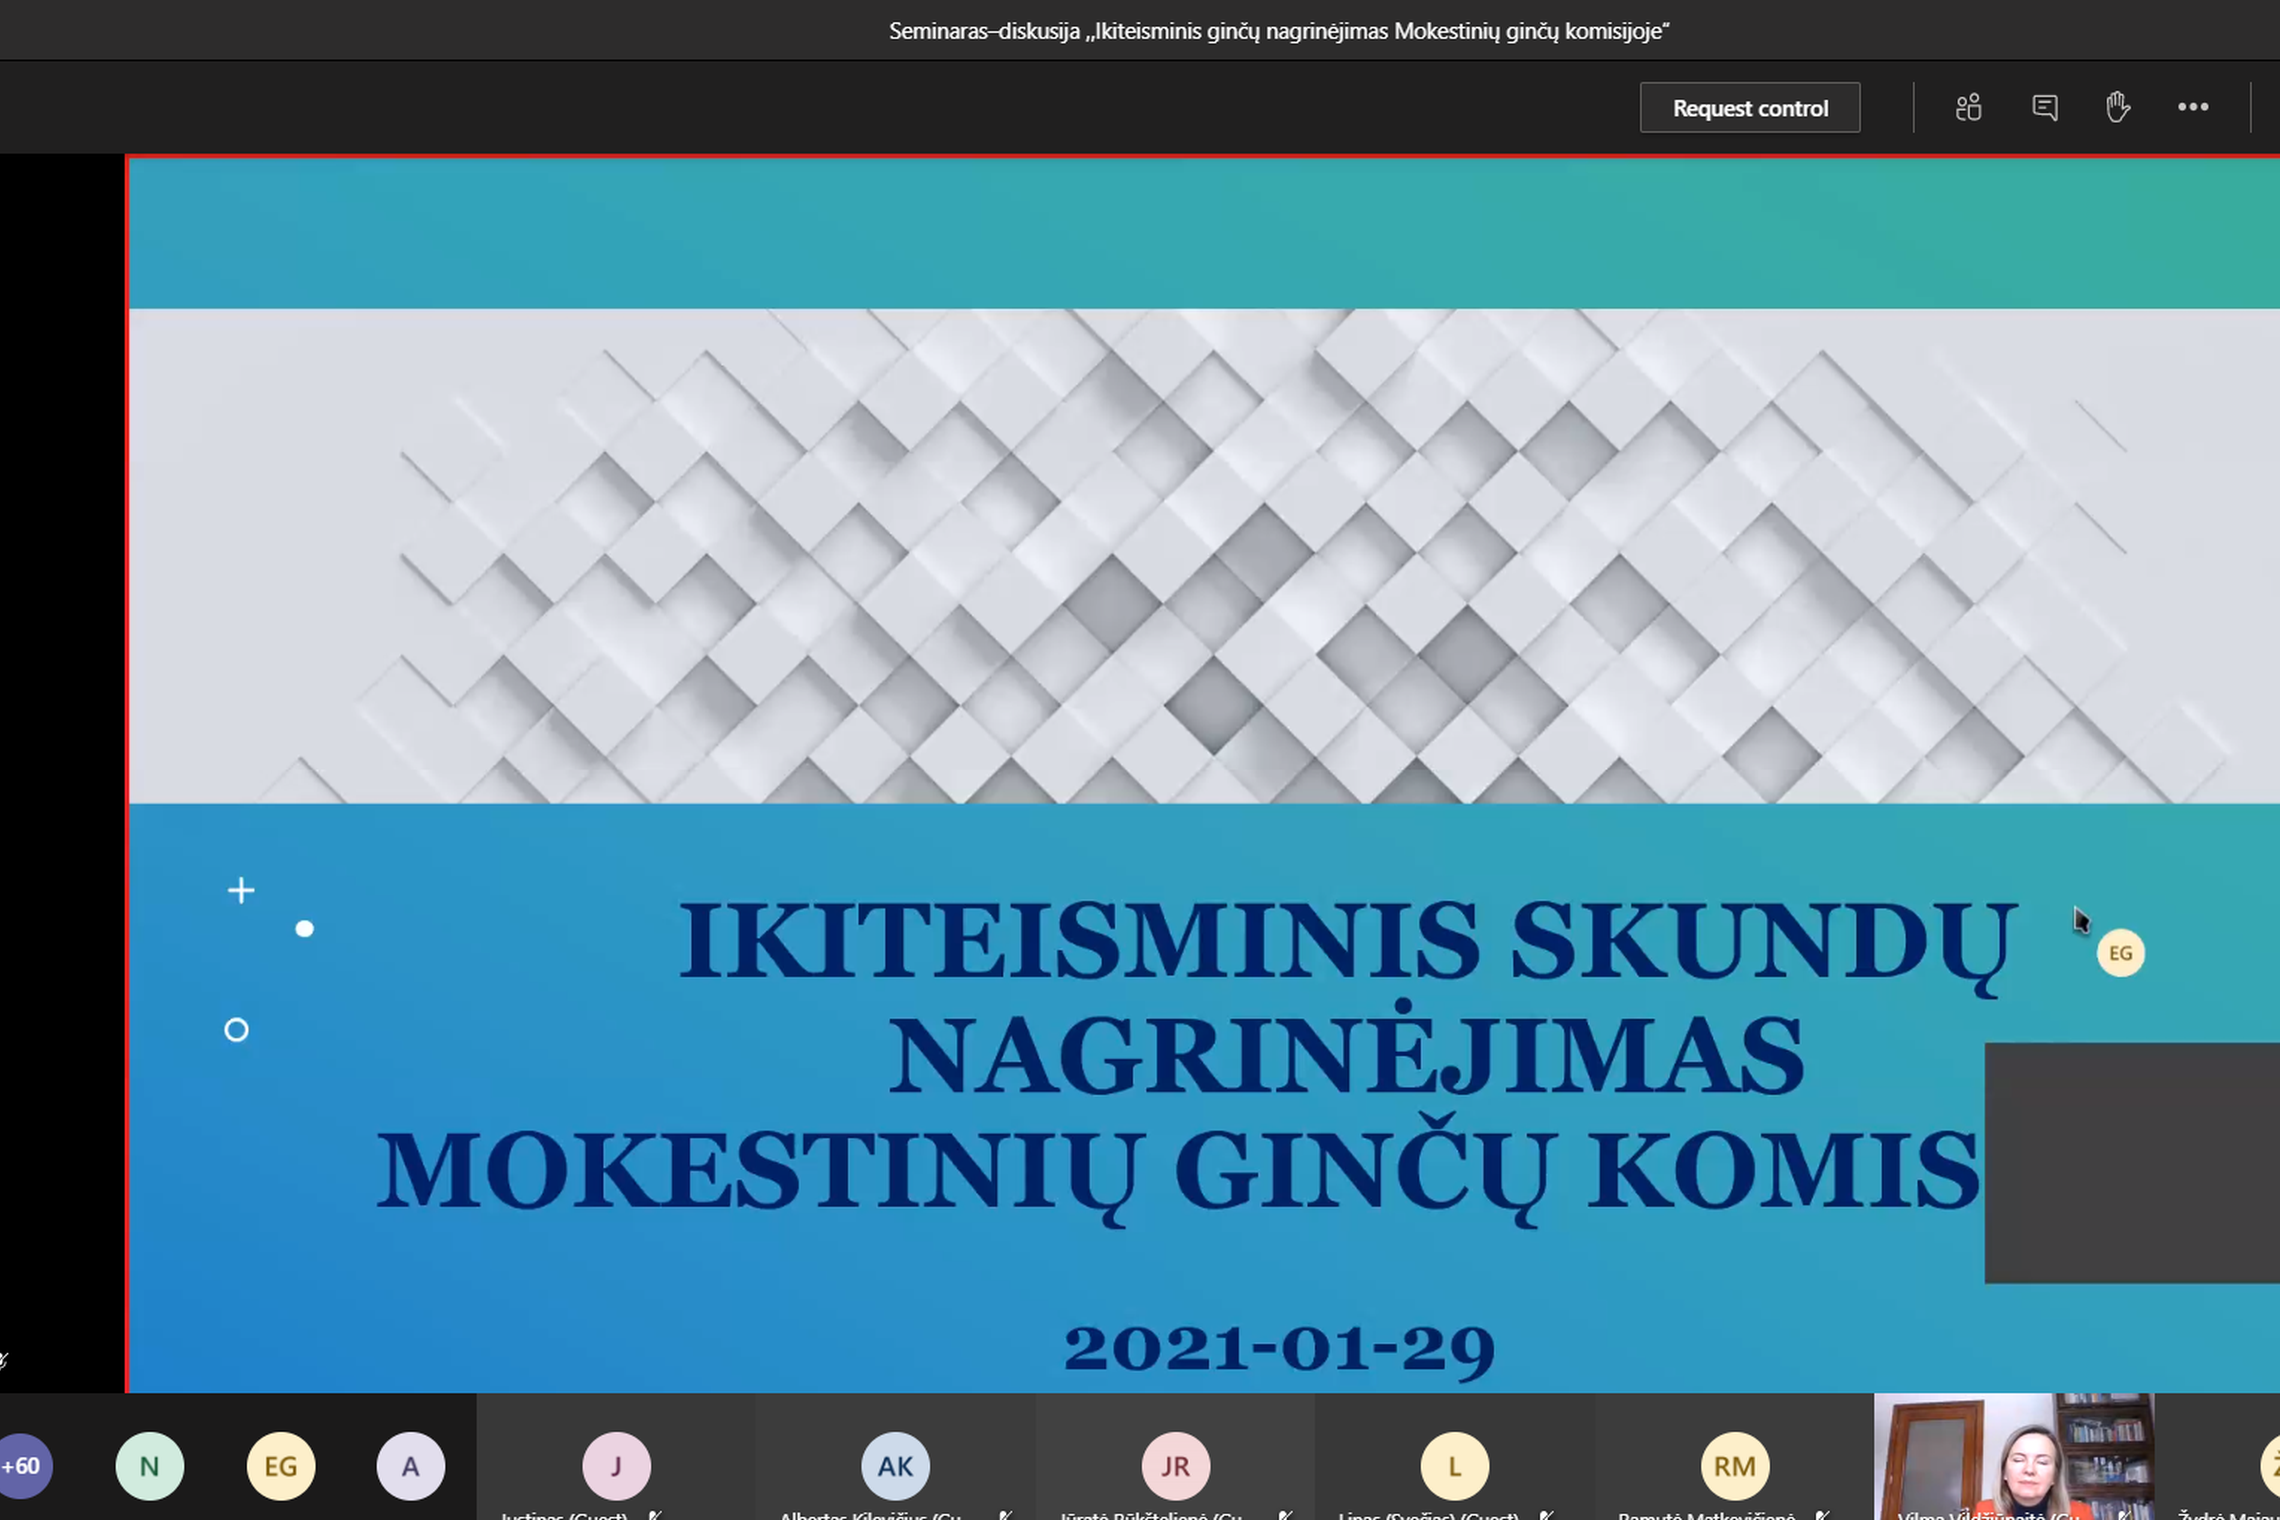Click the seminar title in header
This screenshot has height=1520, width=2280.
(1279, 31)
